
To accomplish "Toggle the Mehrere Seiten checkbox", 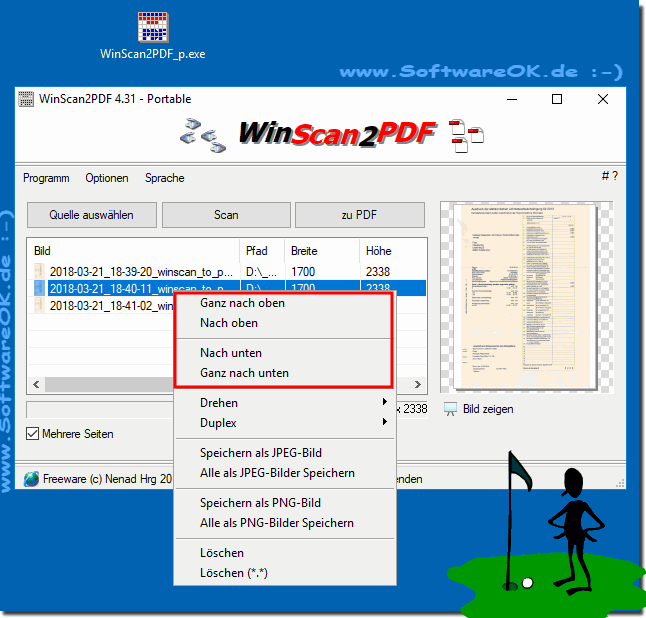I will pos(33,434).
